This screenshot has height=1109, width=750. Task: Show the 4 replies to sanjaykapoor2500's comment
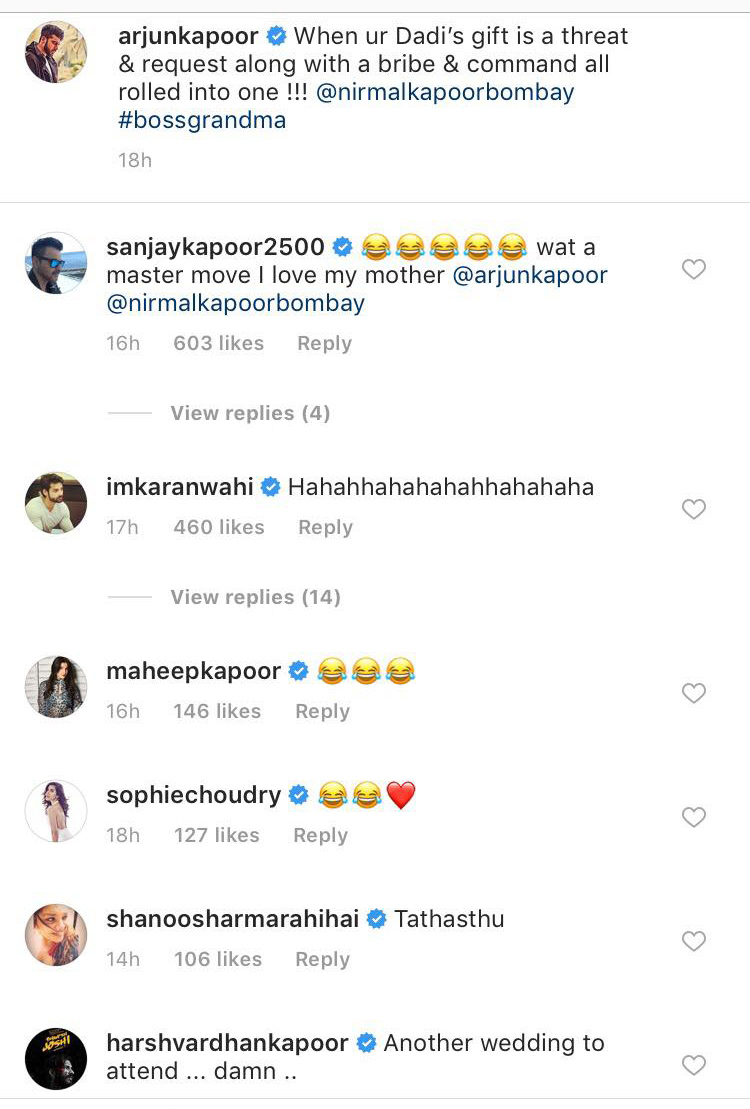[x=249, y=412]
